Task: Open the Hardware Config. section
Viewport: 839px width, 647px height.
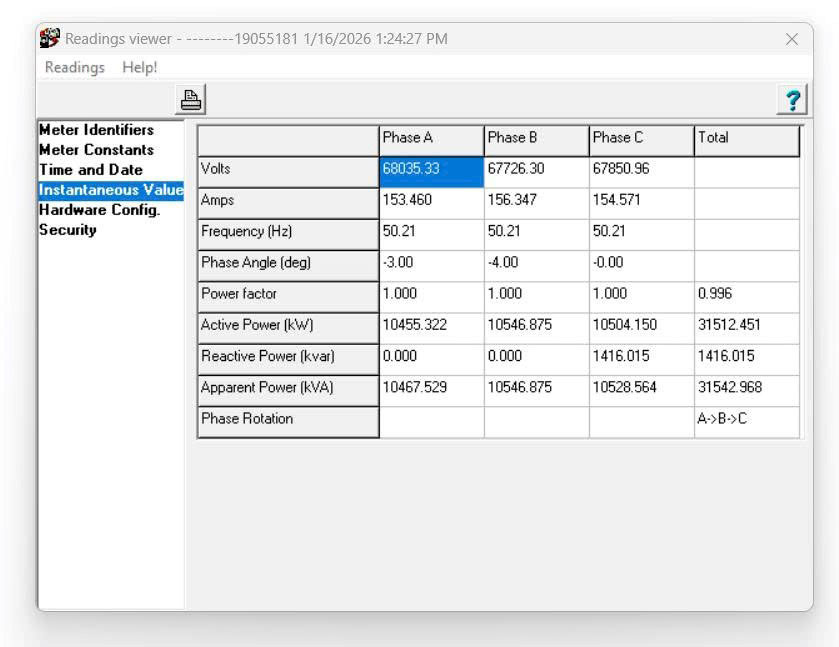Action: [99, 210]
